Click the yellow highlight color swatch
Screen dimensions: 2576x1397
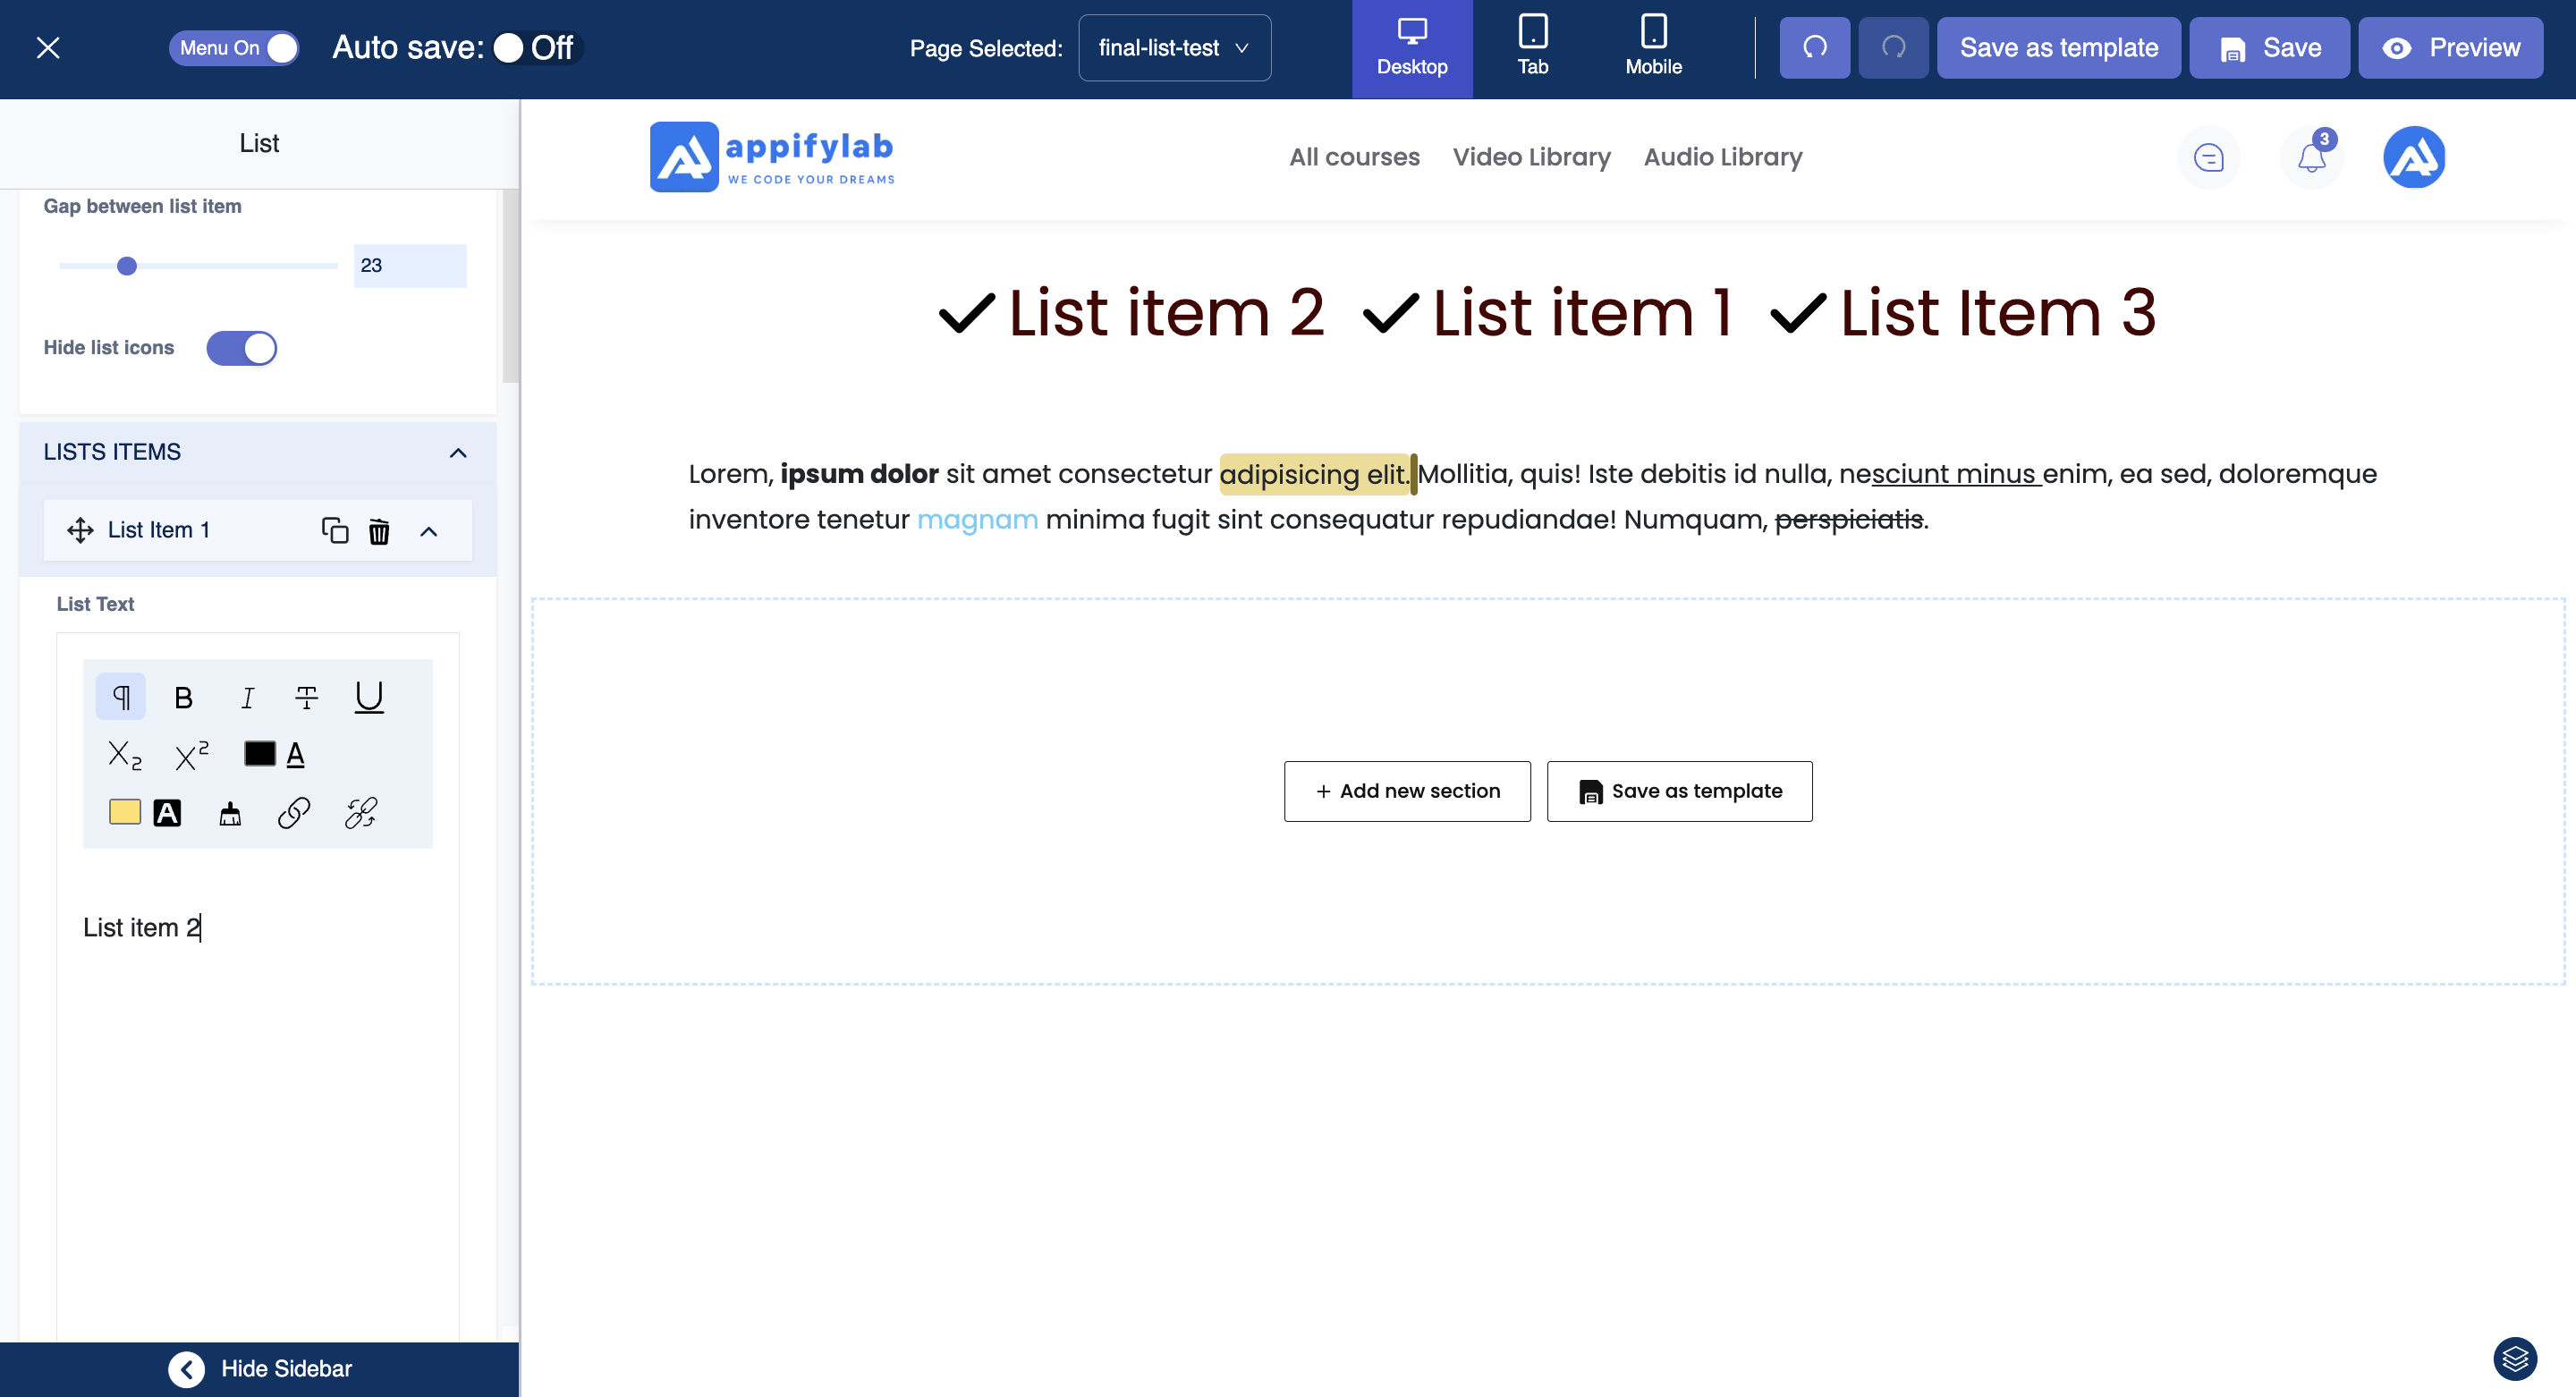tap(125, 812)
